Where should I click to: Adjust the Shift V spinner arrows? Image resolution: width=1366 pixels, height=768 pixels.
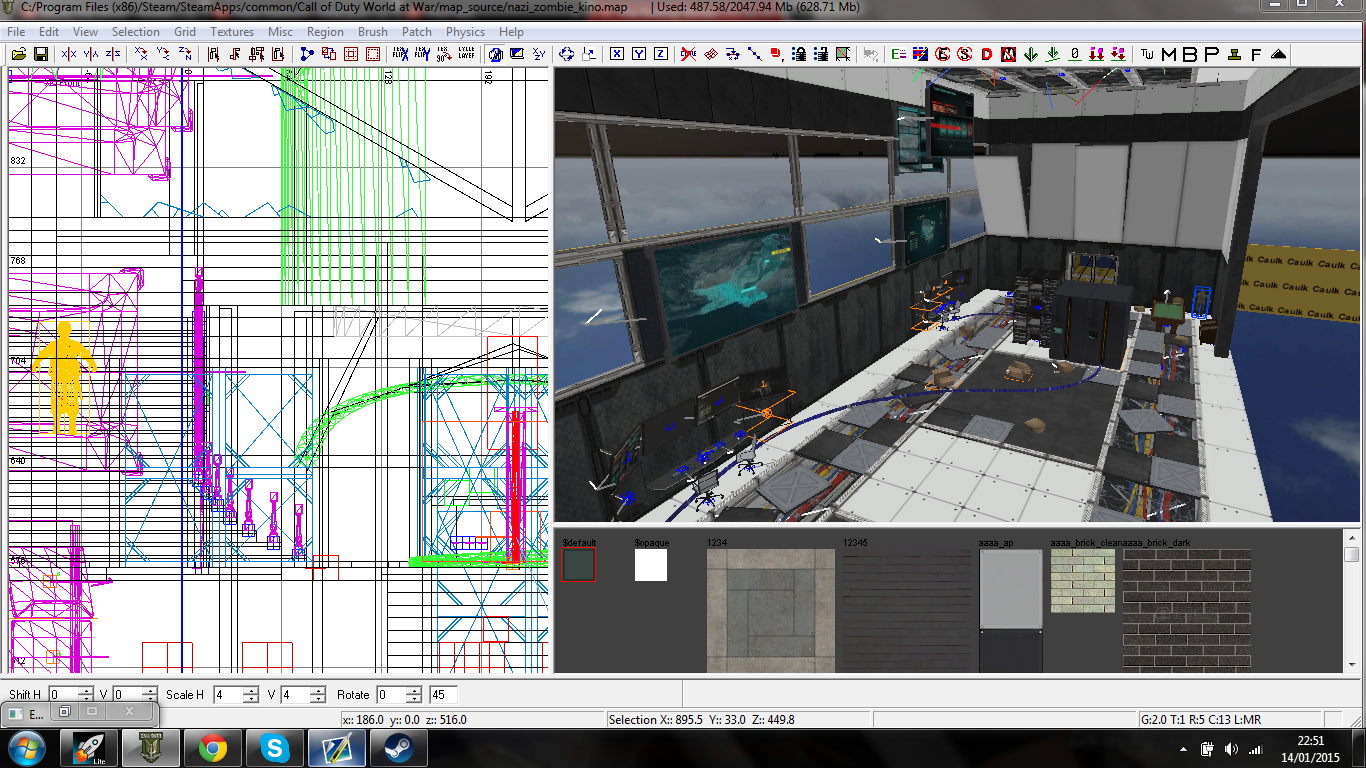click(149, 694)
